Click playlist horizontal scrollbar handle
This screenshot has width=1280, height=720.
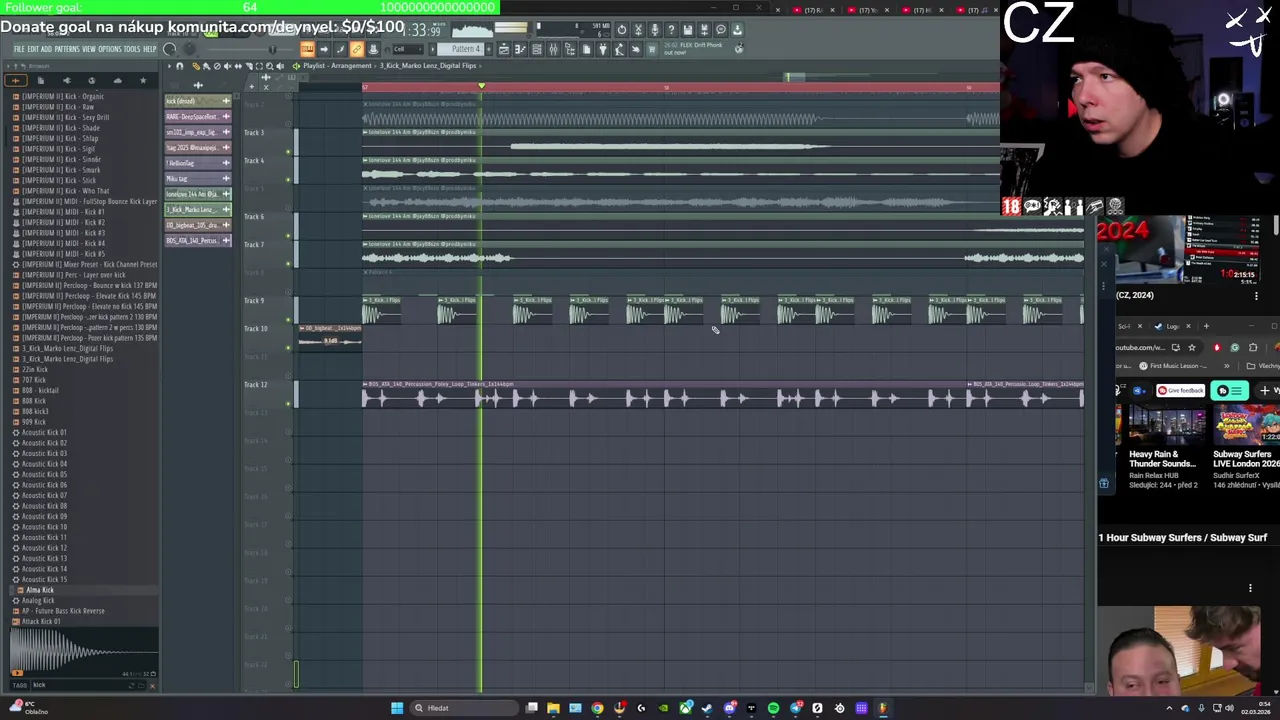pyautogui.click(x=793, y=77)
